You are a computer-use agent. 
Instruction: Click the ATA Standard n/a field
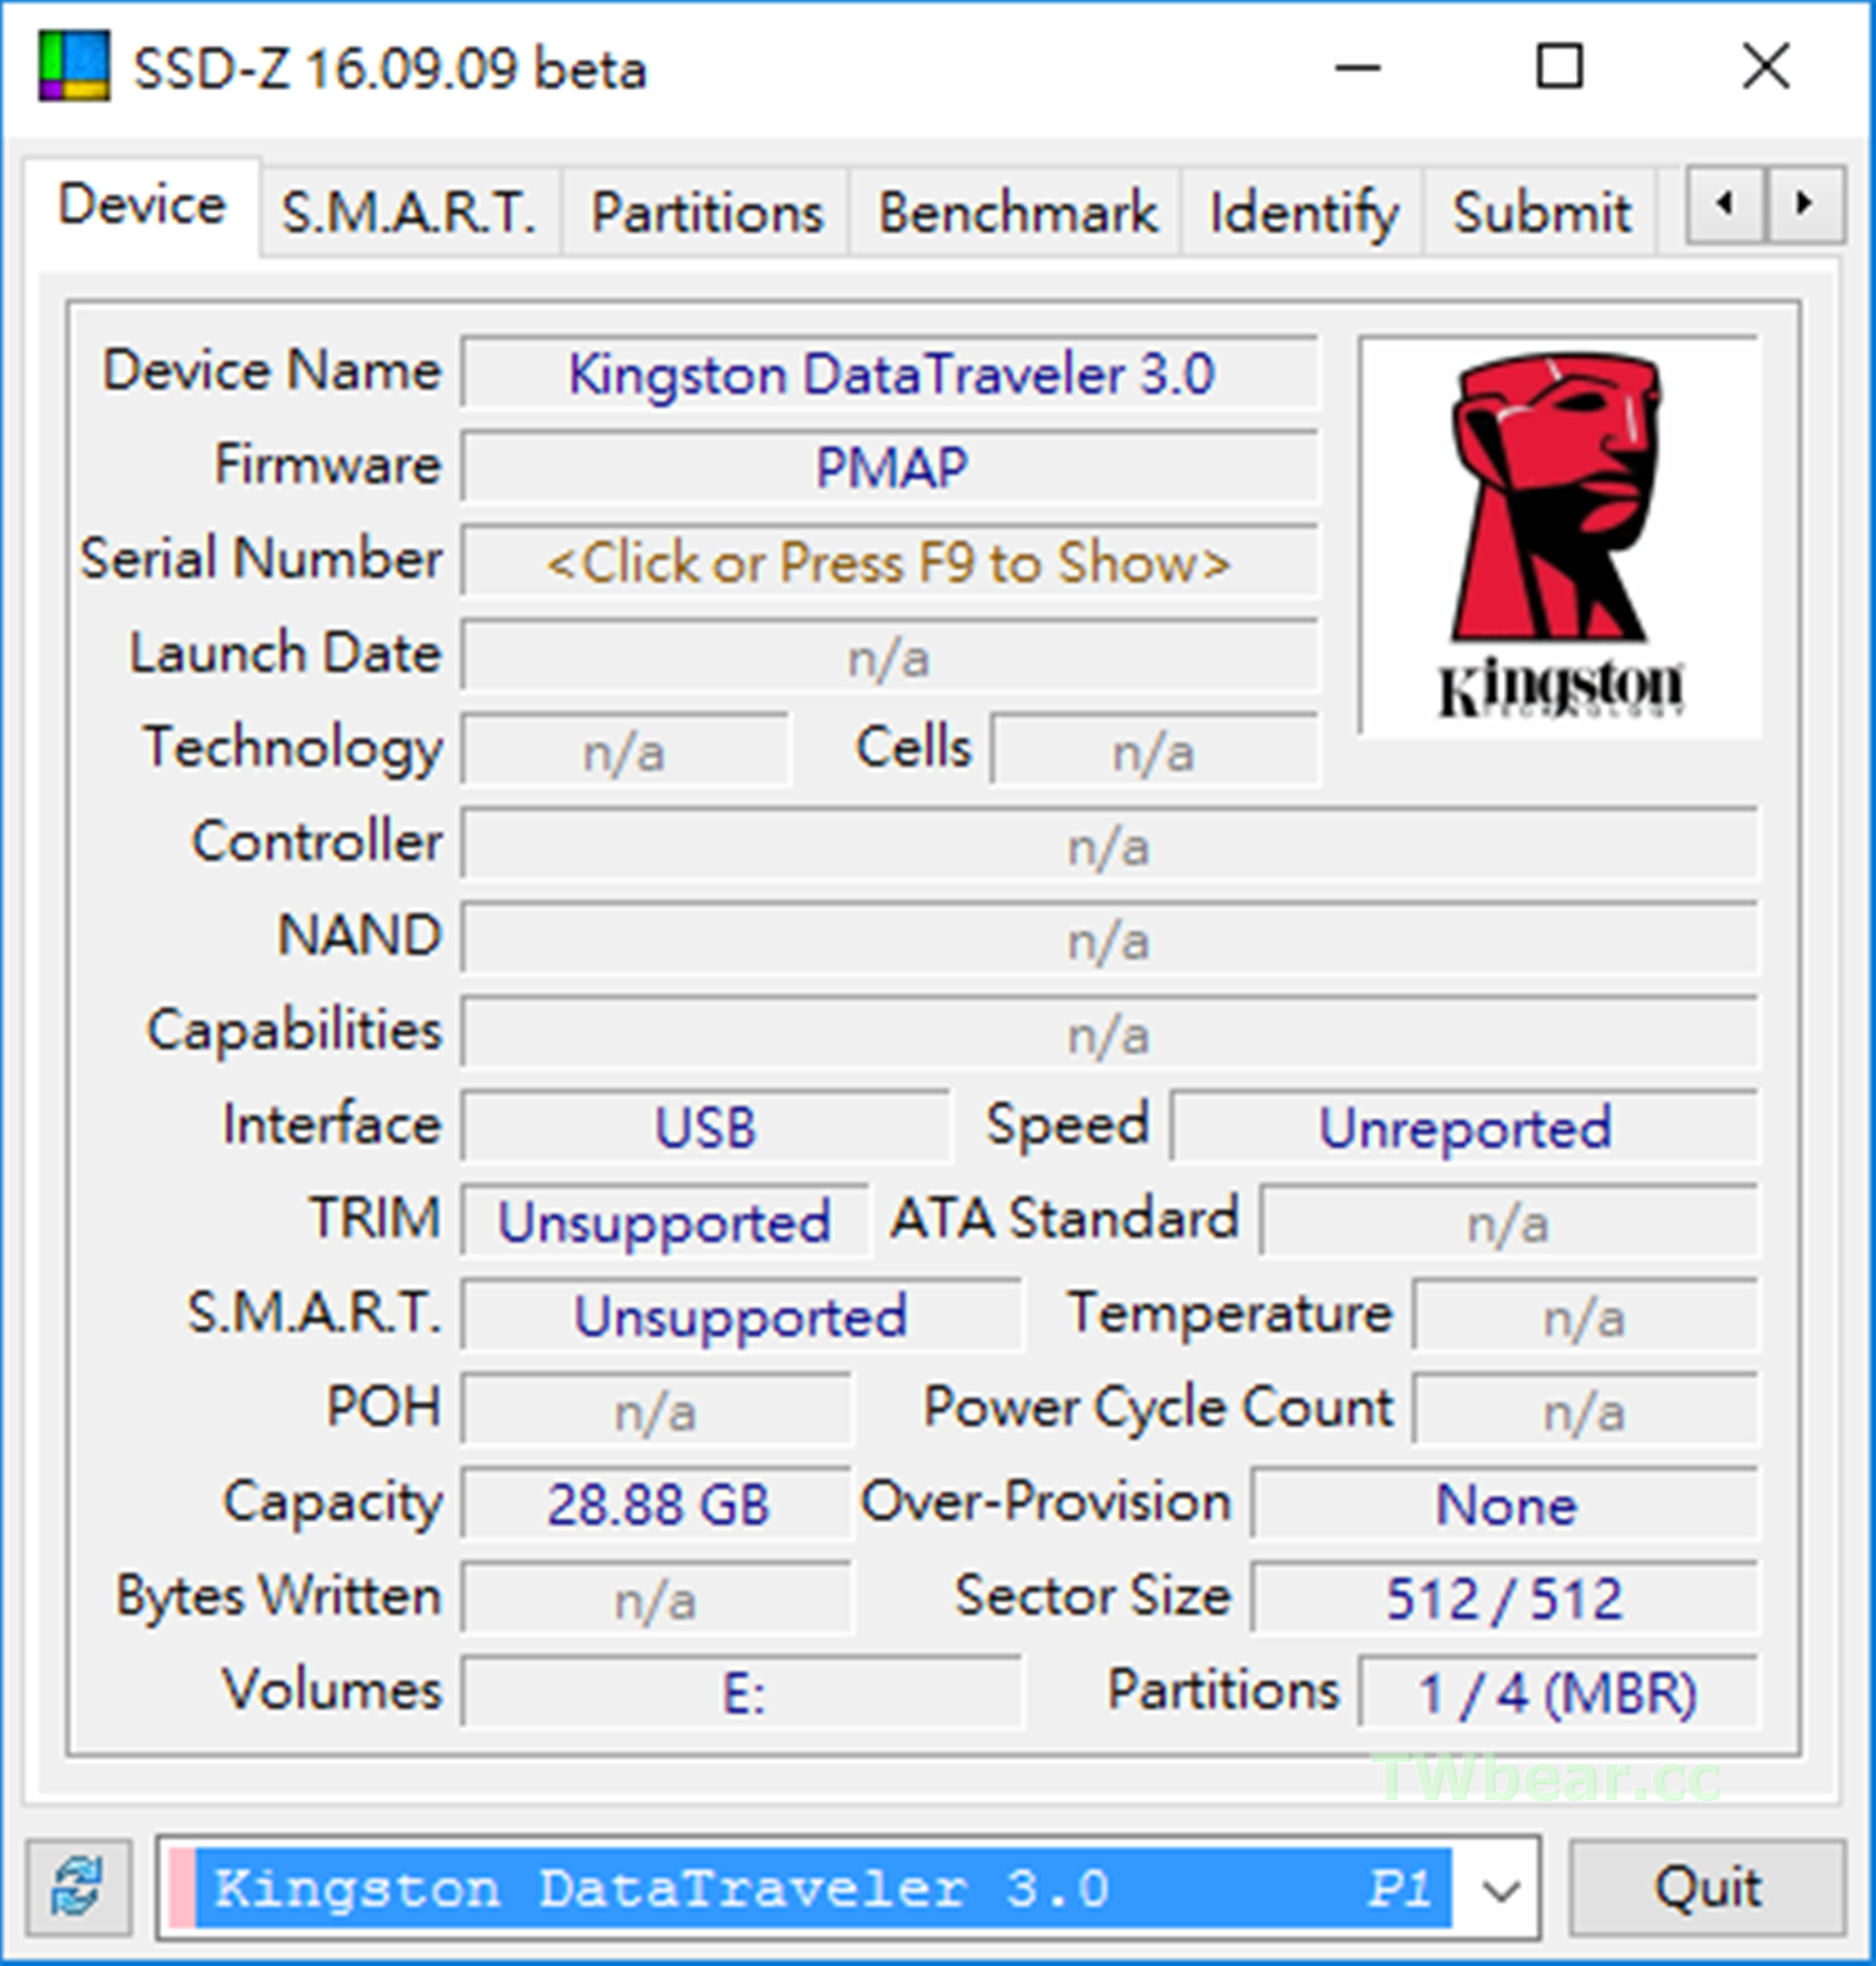[x=1508, y=1221]
